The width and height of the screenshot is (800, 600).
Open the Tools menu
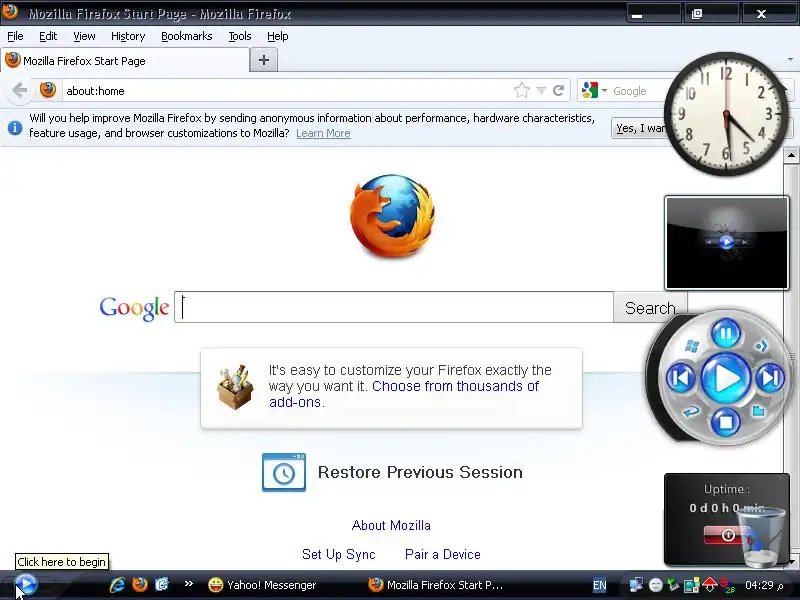click(x=240, y=36)
